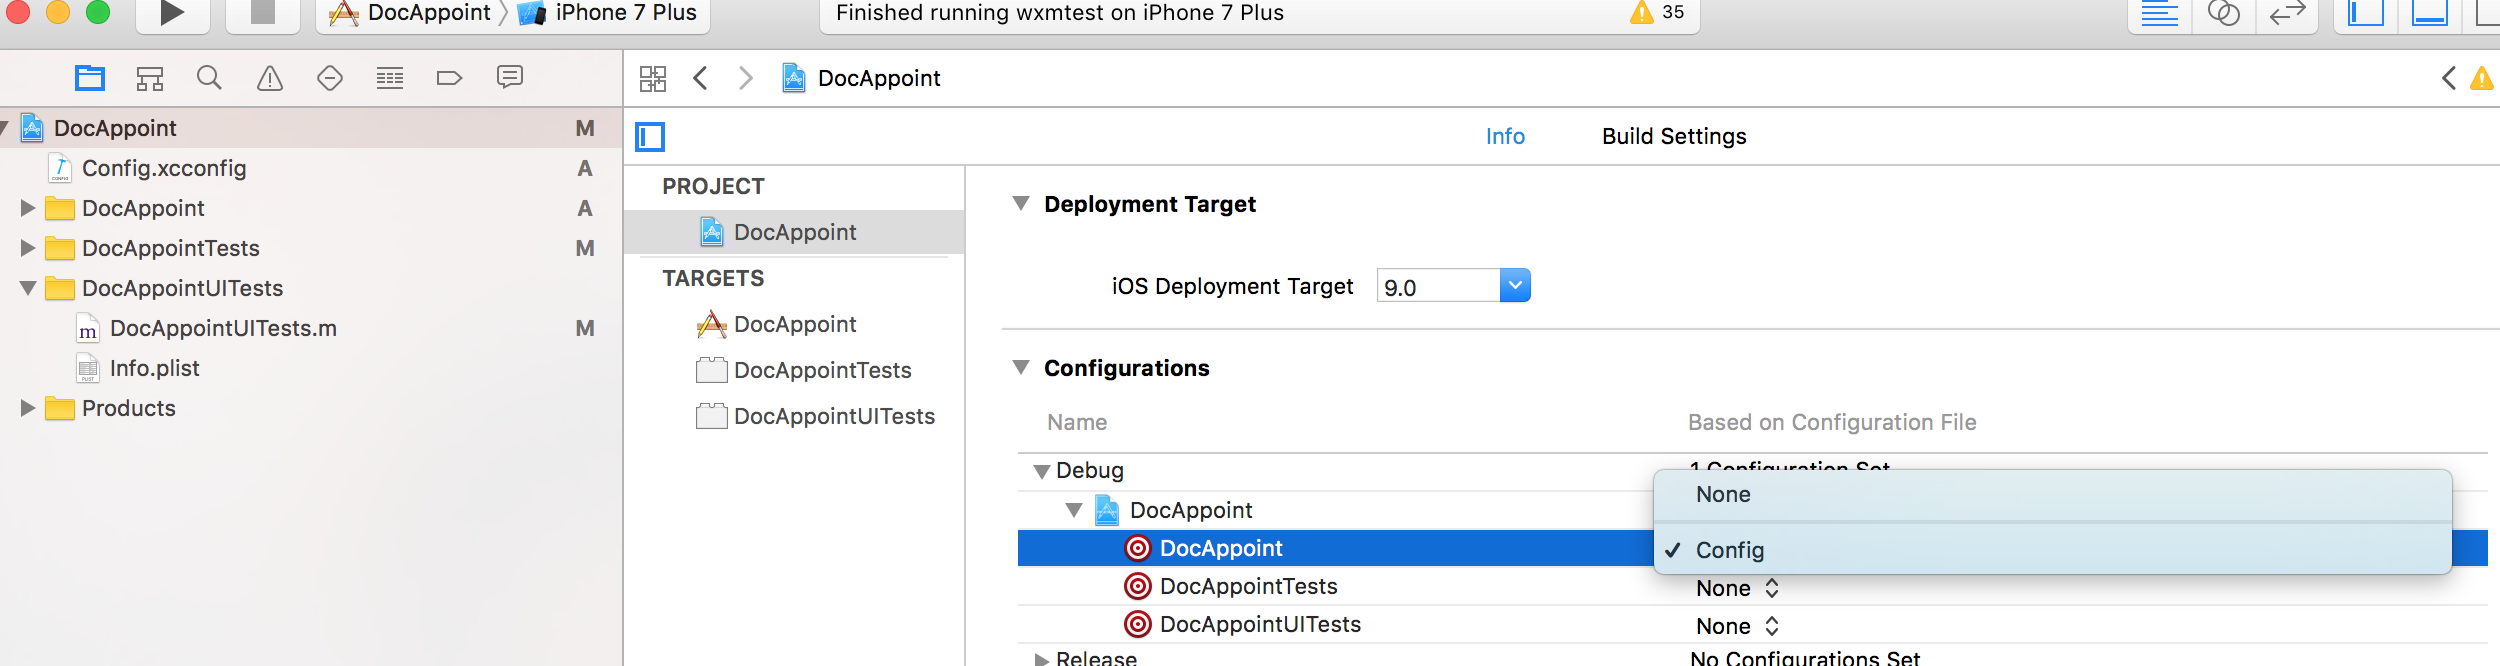Stop the running build
Image resolution: width=2500 pixels, height=666 pixels.
(262, 13)
